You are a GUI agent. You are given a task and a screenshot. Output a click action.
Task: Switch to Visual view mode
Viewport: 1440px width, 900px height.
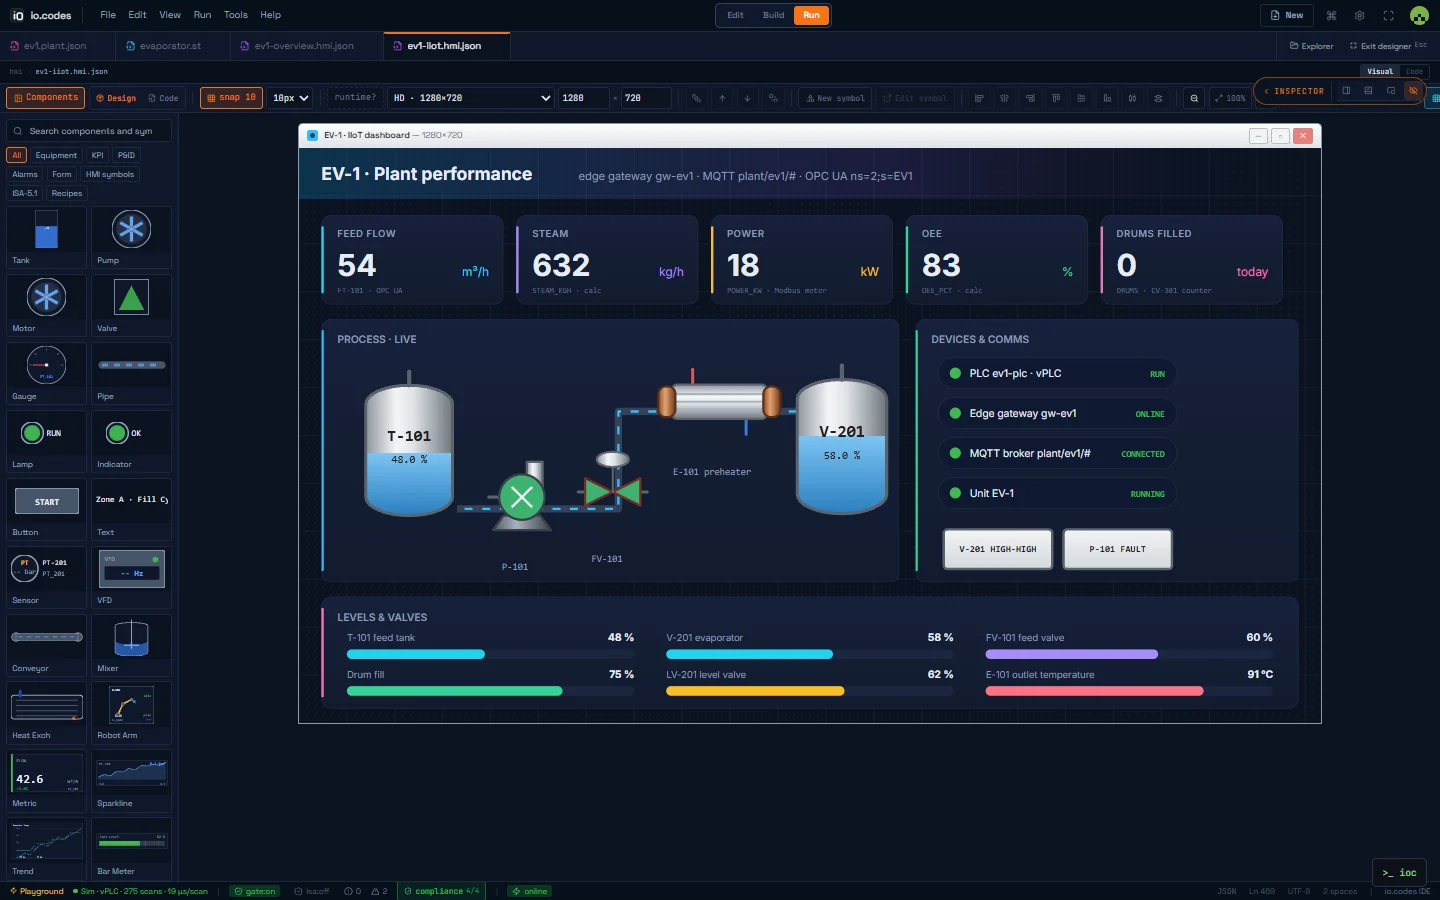coord(1380,71)
